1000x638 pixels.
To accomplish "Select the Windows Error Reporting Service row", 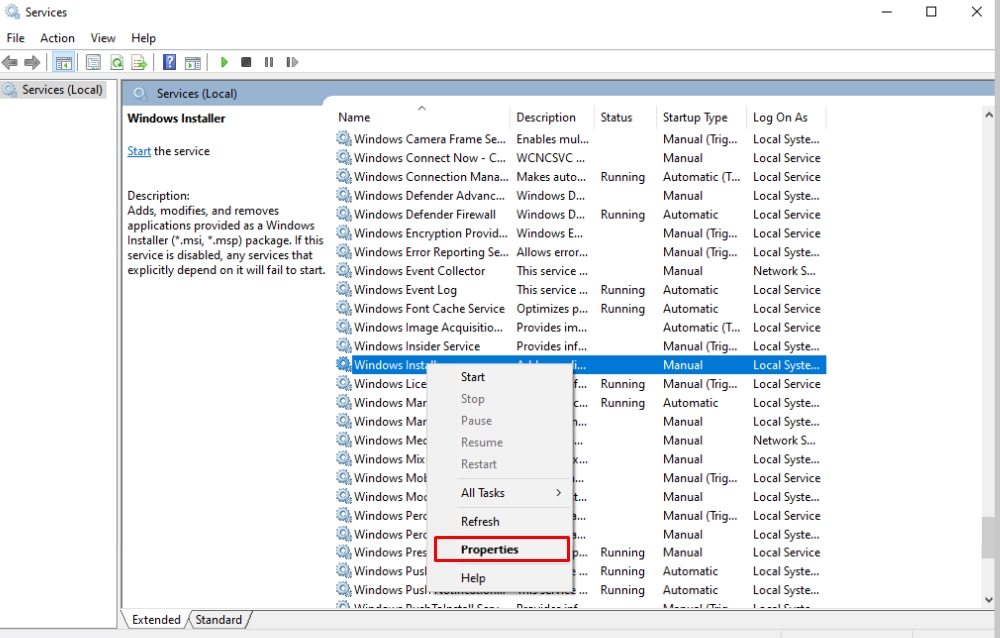I will point(580,251).
